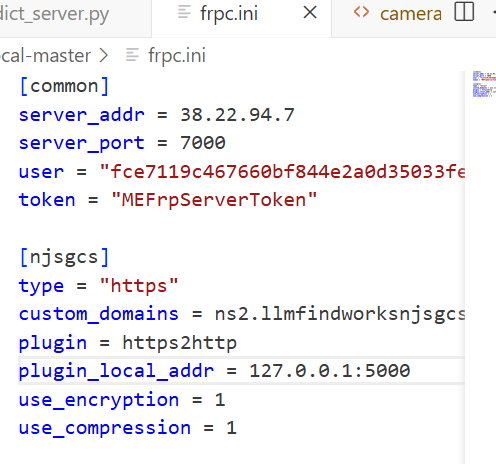Click the [common] section header
496x464 pixels.
[x=64, y=86]
